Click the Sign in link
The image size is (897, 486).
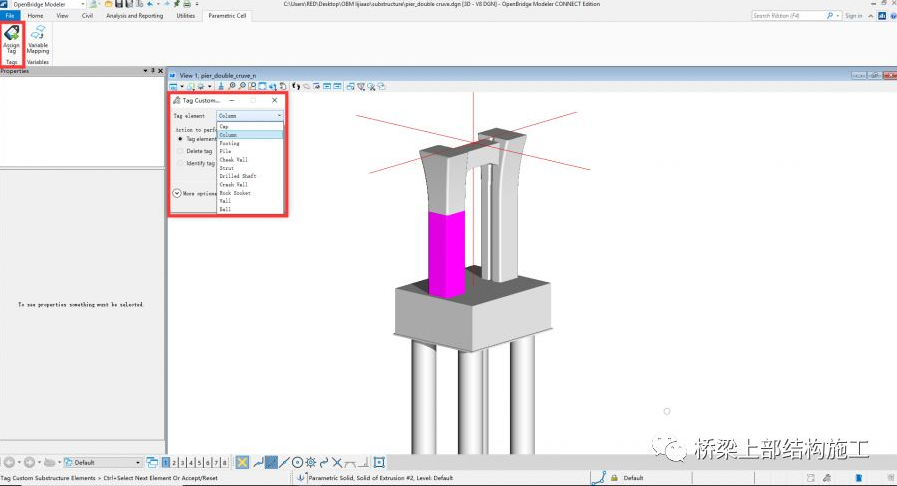point(854,16)
